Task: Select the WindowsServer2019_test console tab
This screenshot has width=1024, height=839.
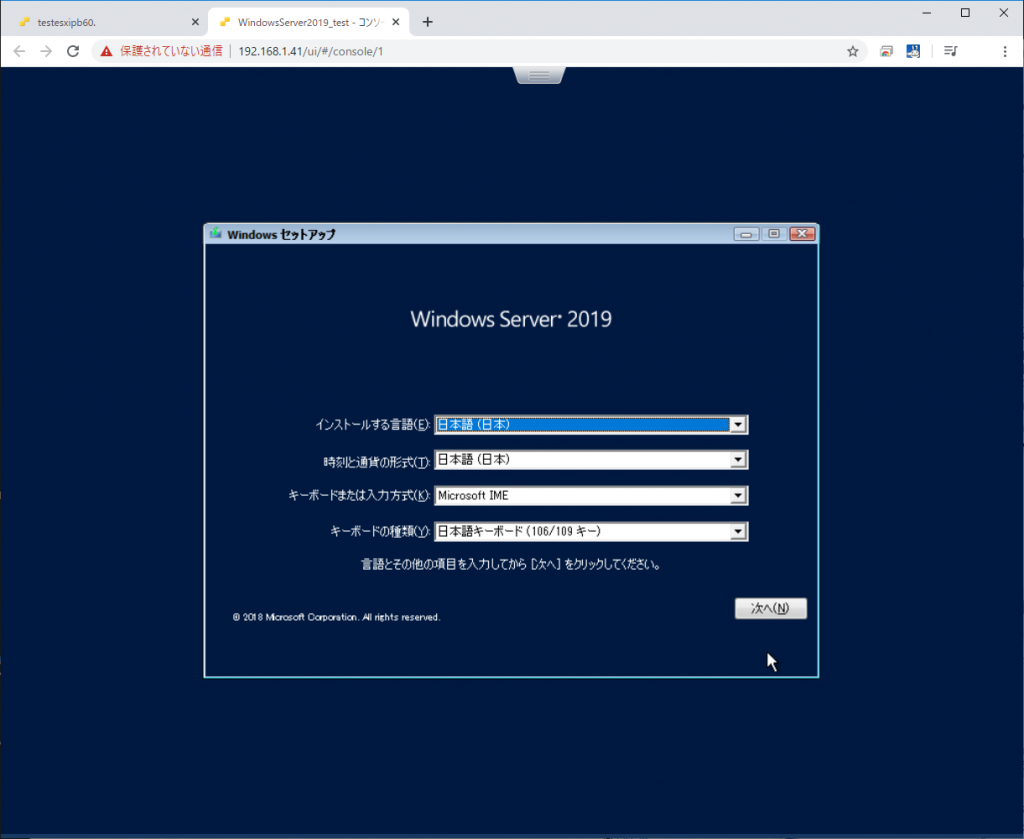Action: pyautogui.click(x=308, y=22)
